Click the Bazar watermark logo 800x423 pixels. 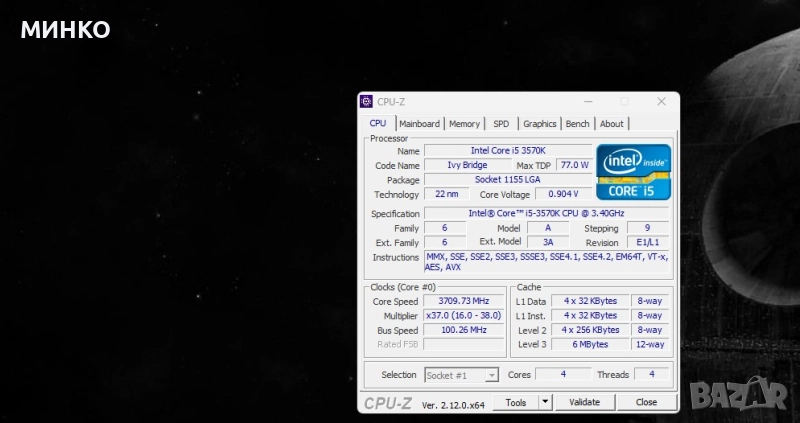(746, 396)
